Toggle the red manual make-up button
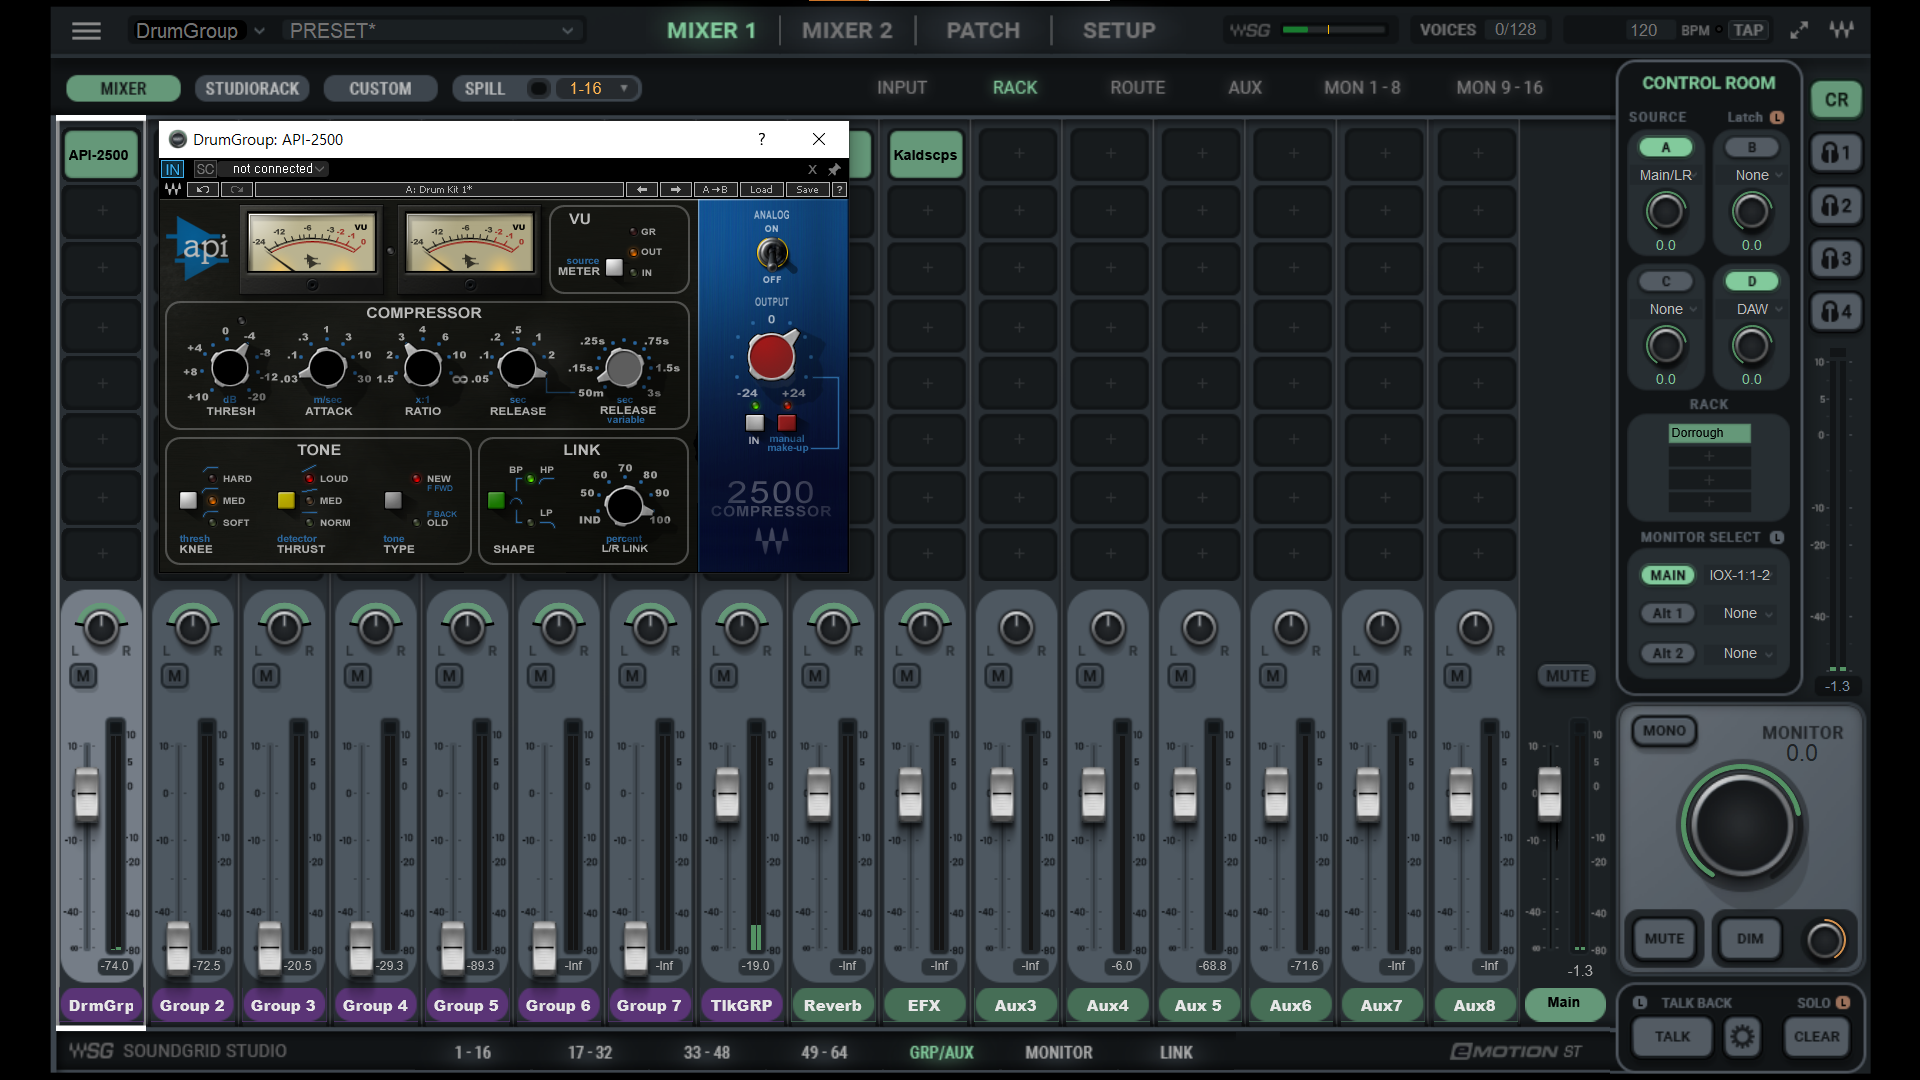The width and height of the screenshot is (1920, 1080). coord(787,422)
